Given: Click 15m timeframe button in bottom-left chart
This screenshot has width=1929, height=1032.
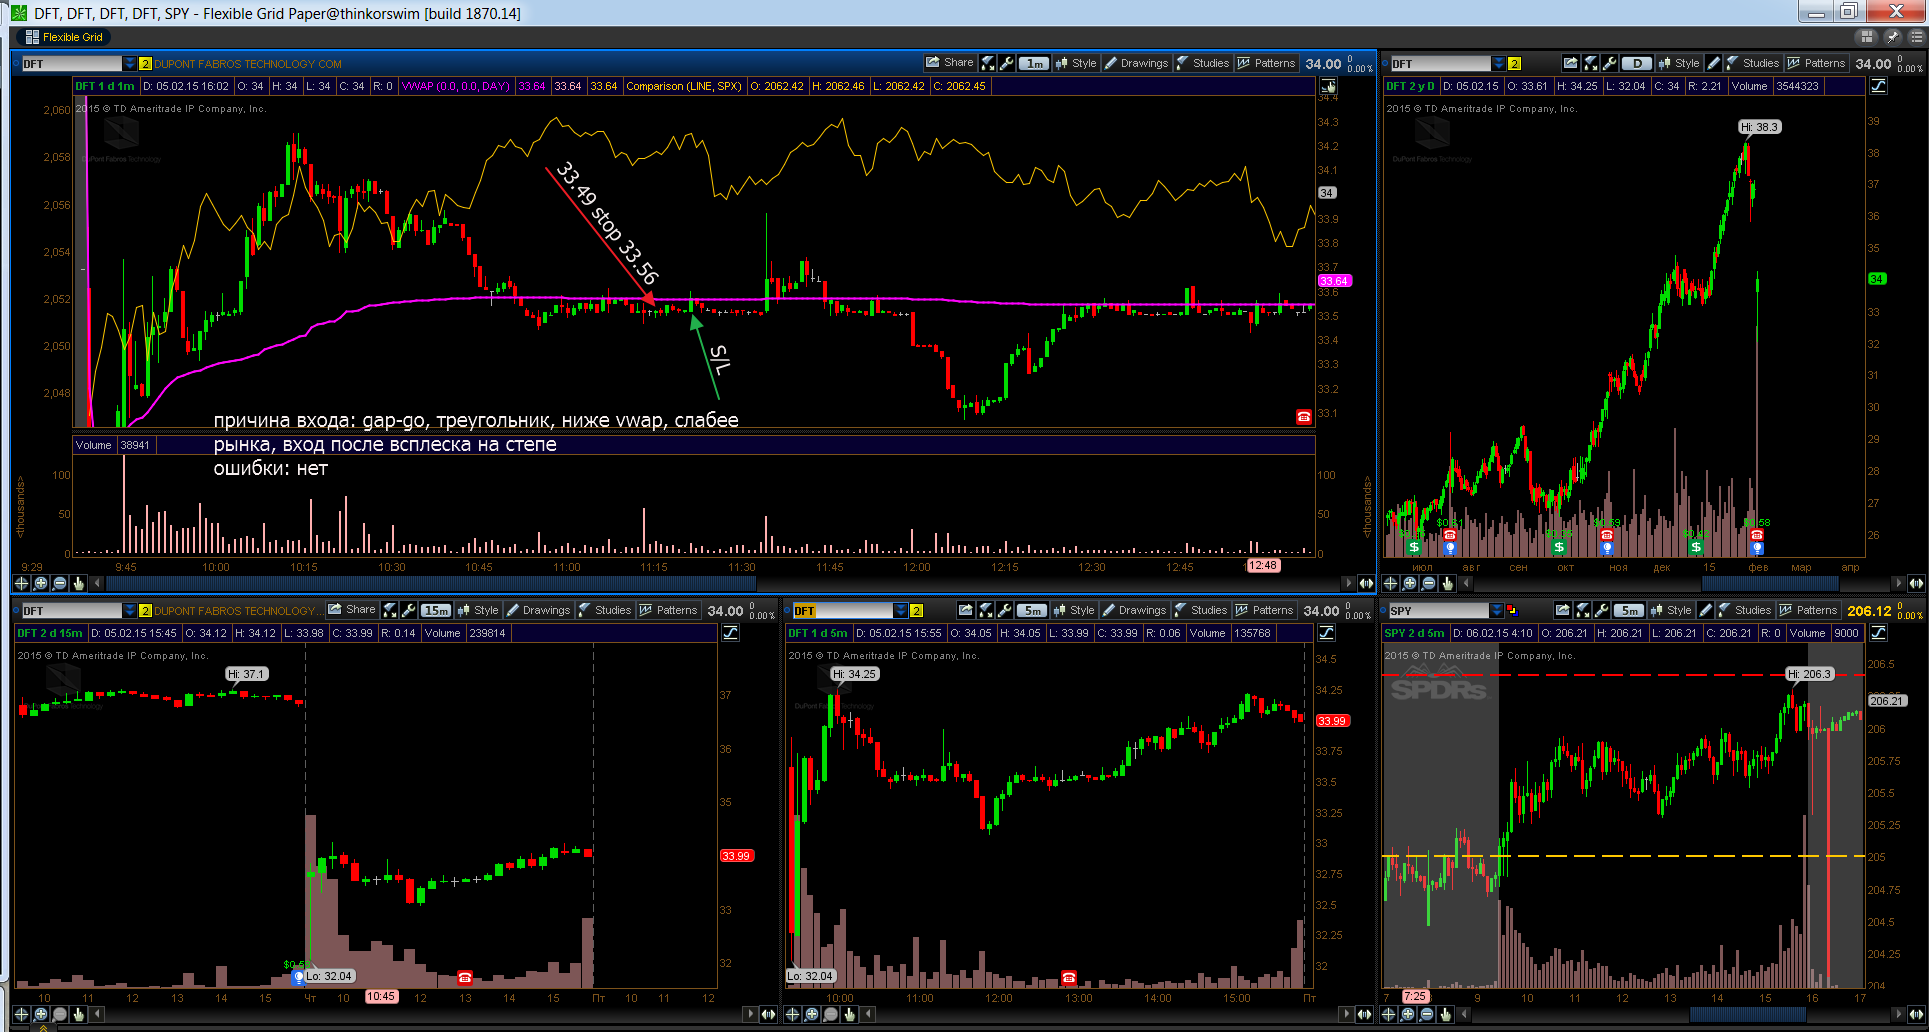Looking at the screenshot, I should (x=436, y=610).
